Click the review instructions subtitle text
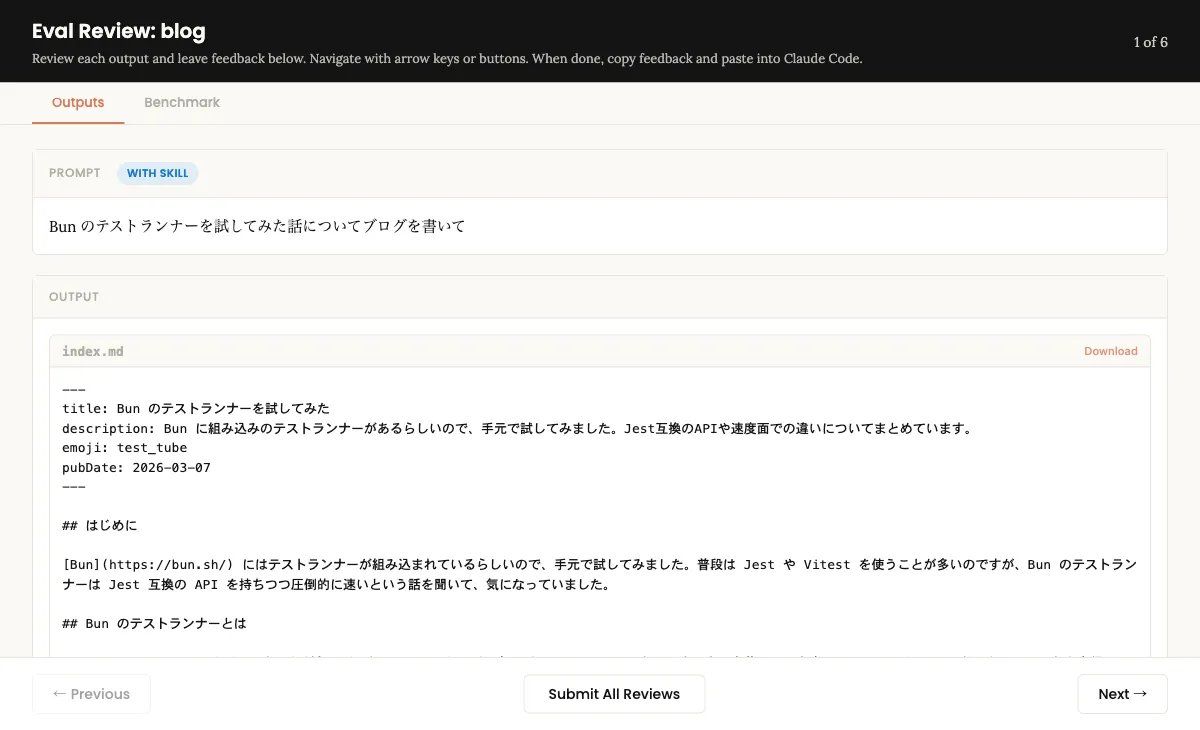Viewport: 1200px width, 730px height. pos(447,59)
